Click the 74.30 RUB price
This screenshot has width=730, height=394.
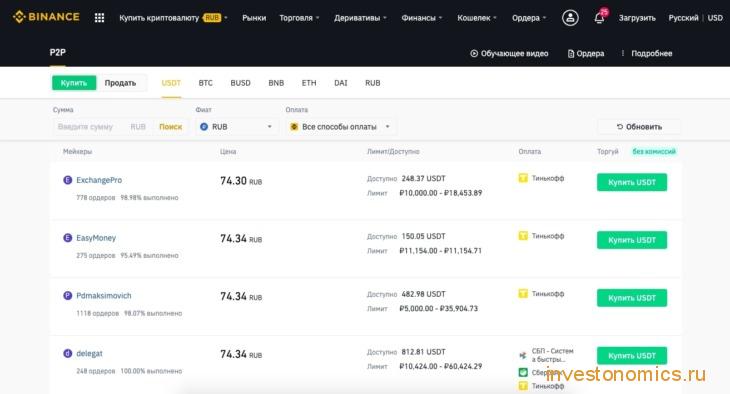click(241, 181)
